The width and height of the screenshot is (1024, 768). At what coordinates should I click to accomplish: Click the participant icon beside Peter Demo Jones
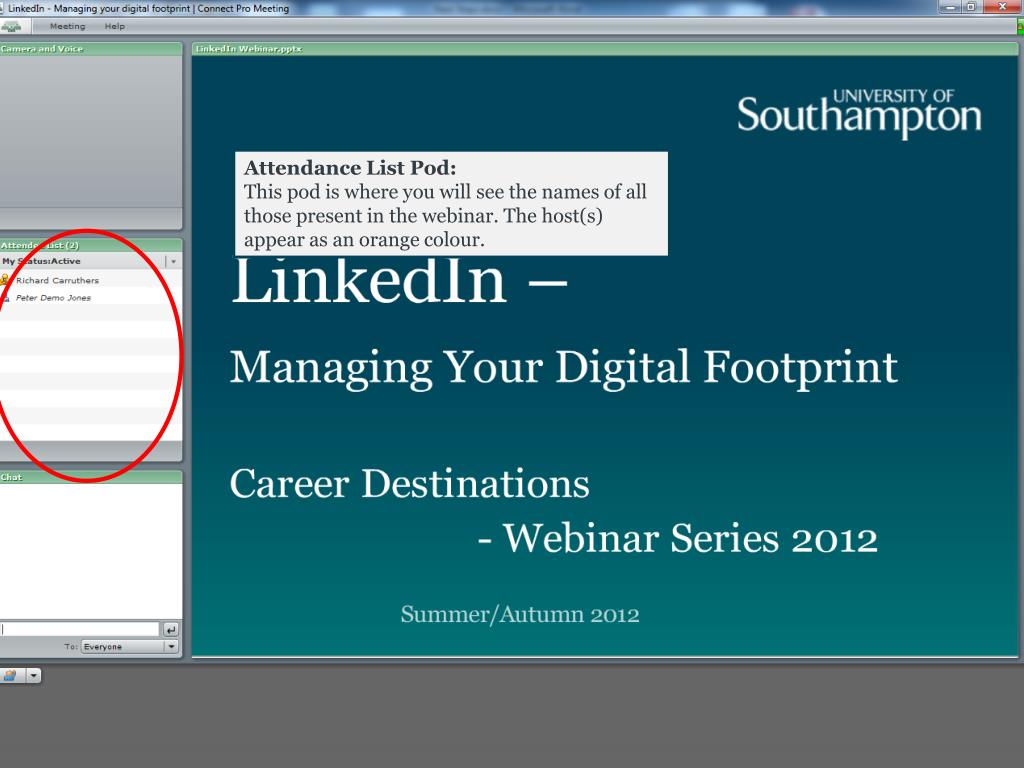pyautogui.click(x=6, y=298)
